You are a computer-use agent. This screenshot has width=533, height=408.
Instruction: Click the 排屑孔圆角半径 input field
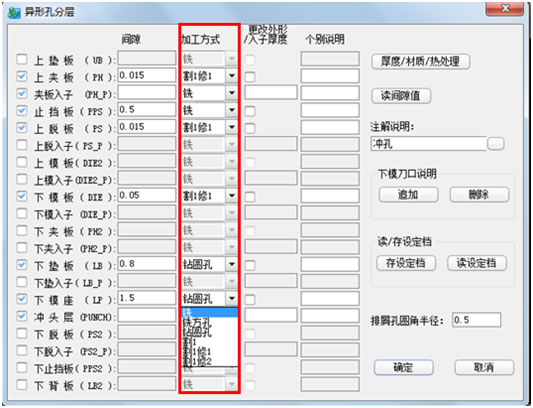[476, 320]
